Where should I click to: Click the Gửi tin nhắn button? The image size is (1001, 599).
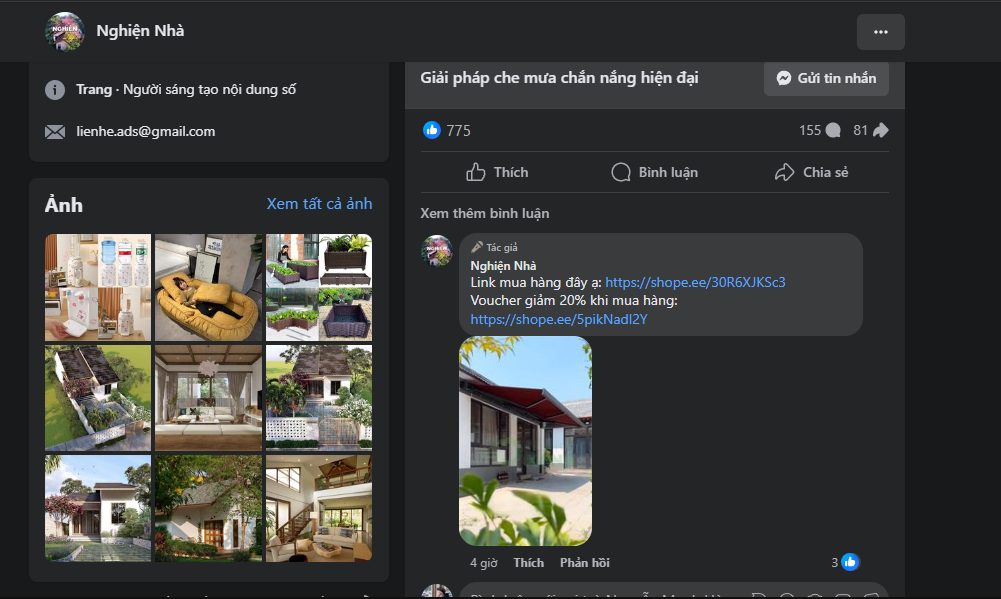(x=826, y=79)
